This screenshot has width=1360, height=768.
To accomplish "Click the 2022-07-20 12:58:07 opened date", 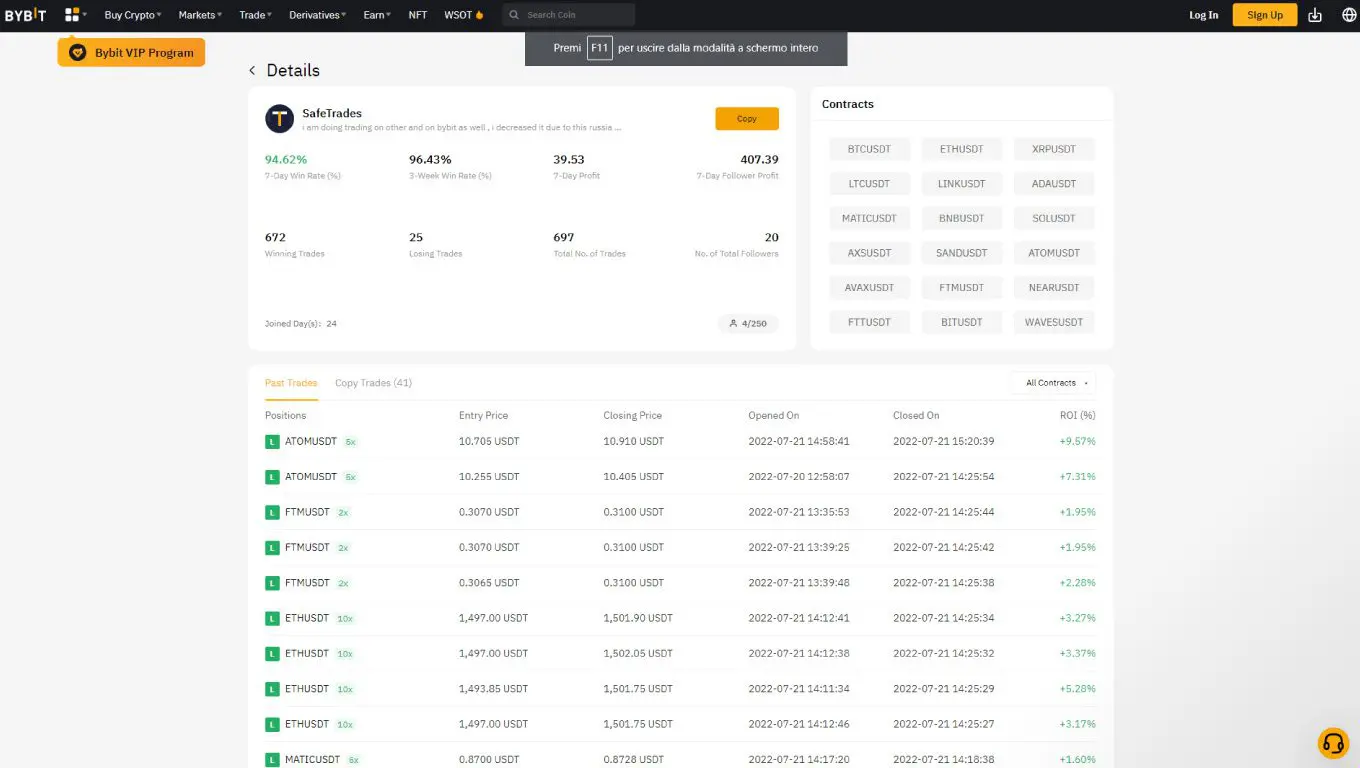I will [x=799, y=477].
